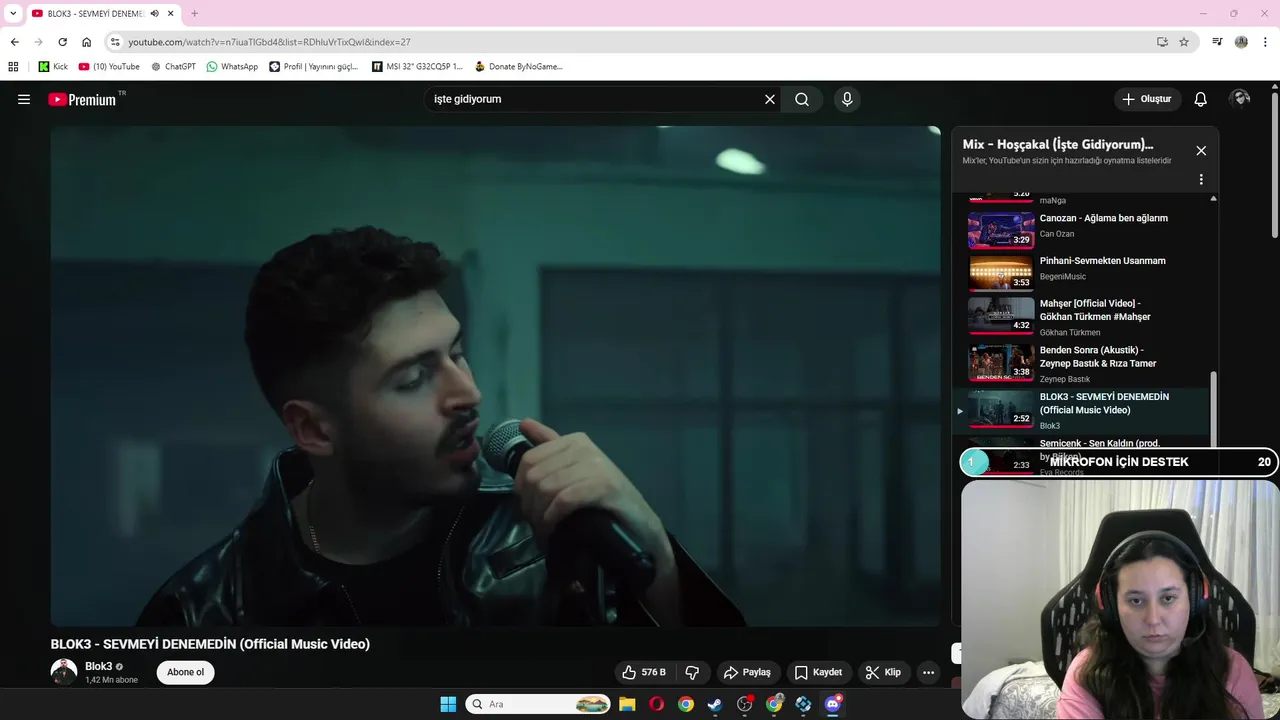Viewport: 1280px width, 720px height.
Task: Reload the YouTube page
Action: point(62,42)
